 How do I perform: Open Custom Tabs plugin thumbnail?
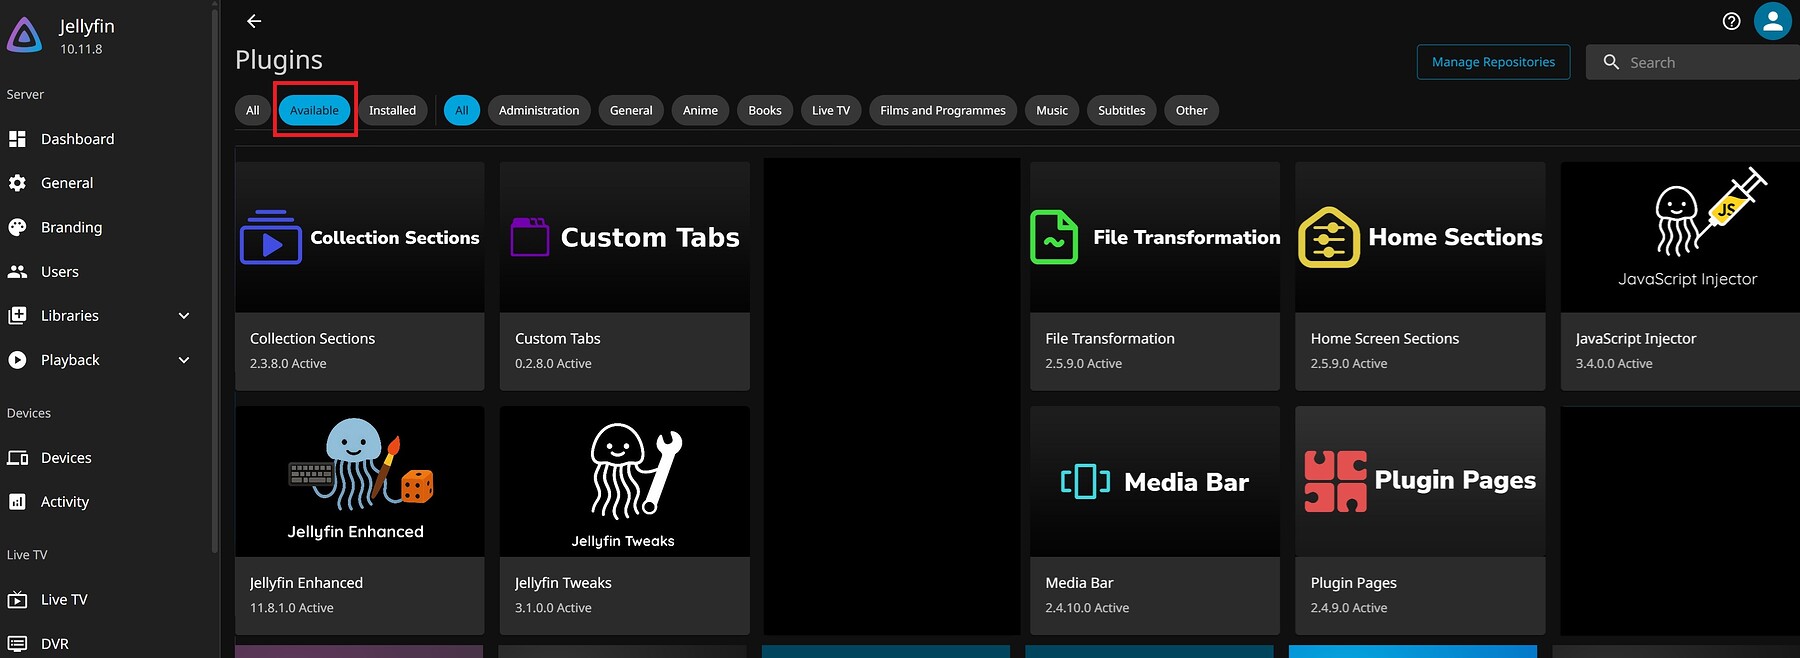[x=625, y=237]
